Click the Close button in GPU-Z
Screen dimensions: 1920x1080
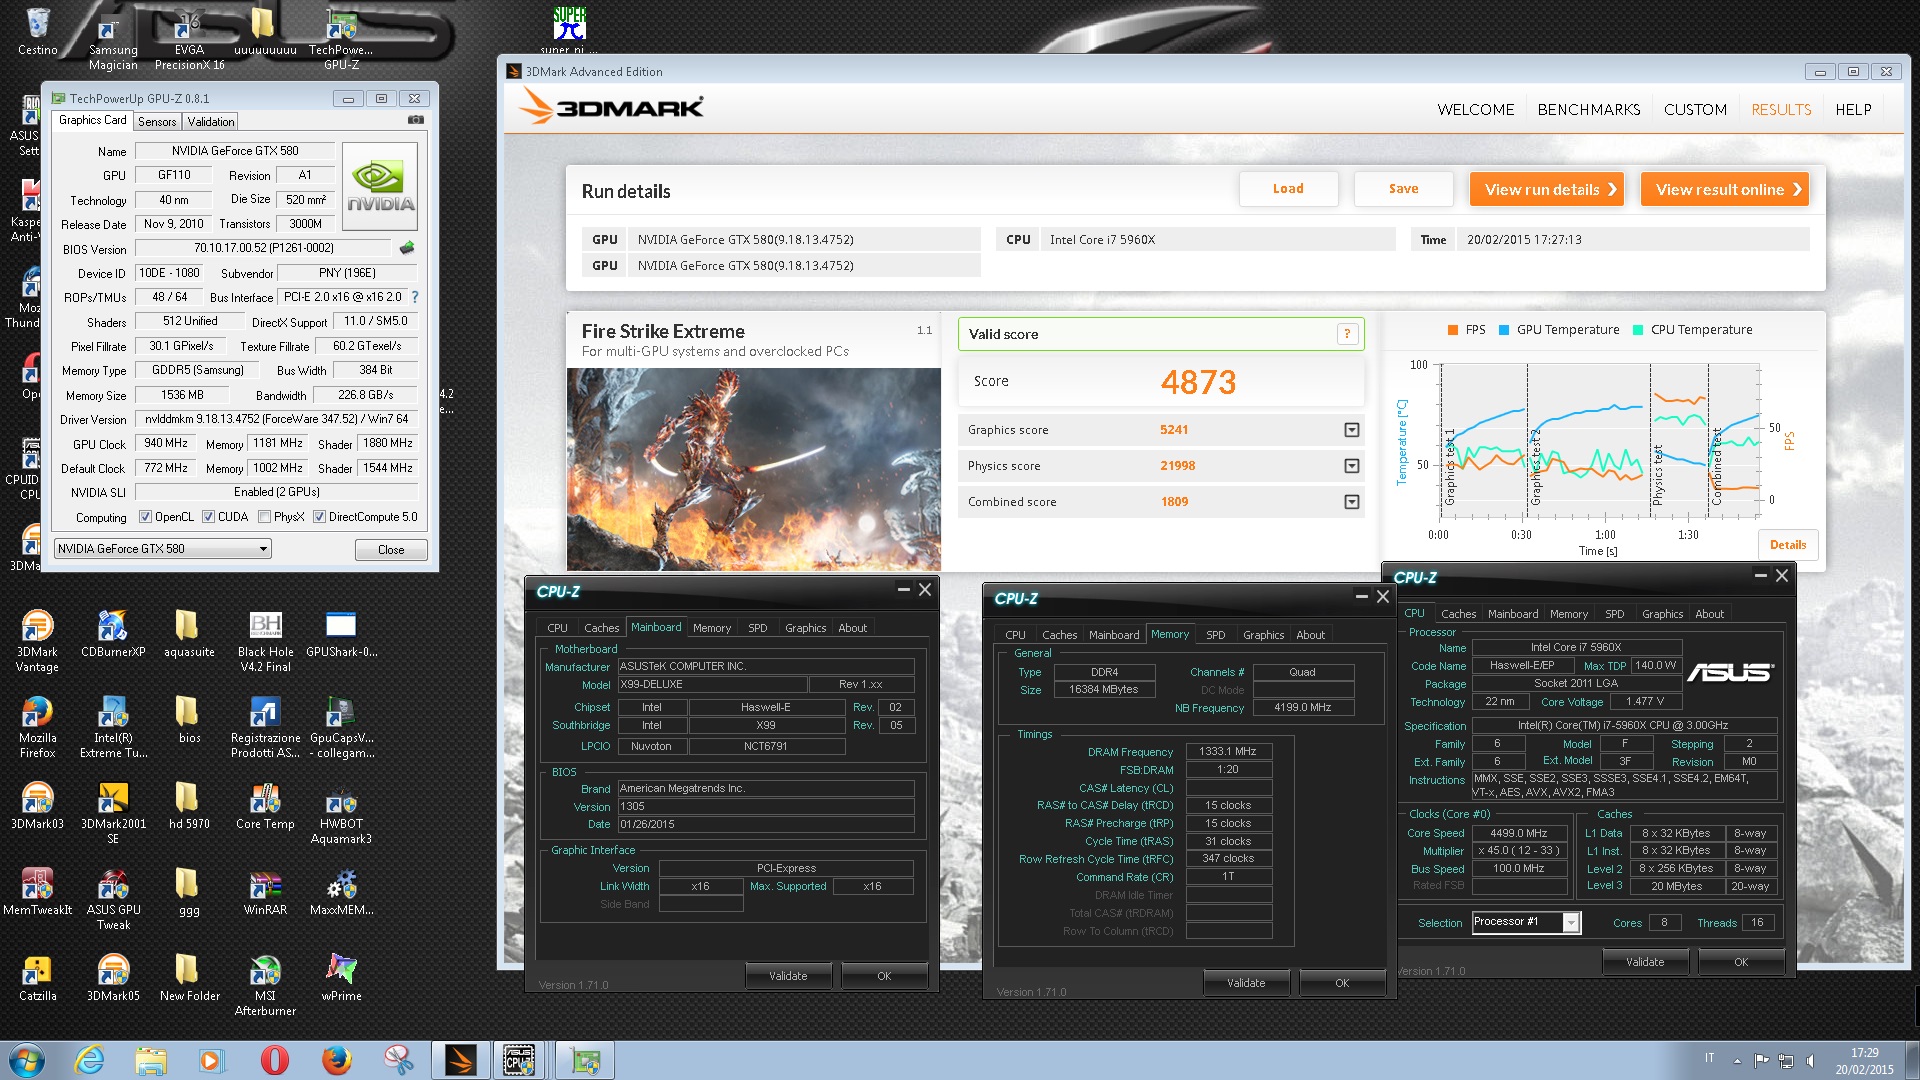pyautogui.click(x=391, y=550)
